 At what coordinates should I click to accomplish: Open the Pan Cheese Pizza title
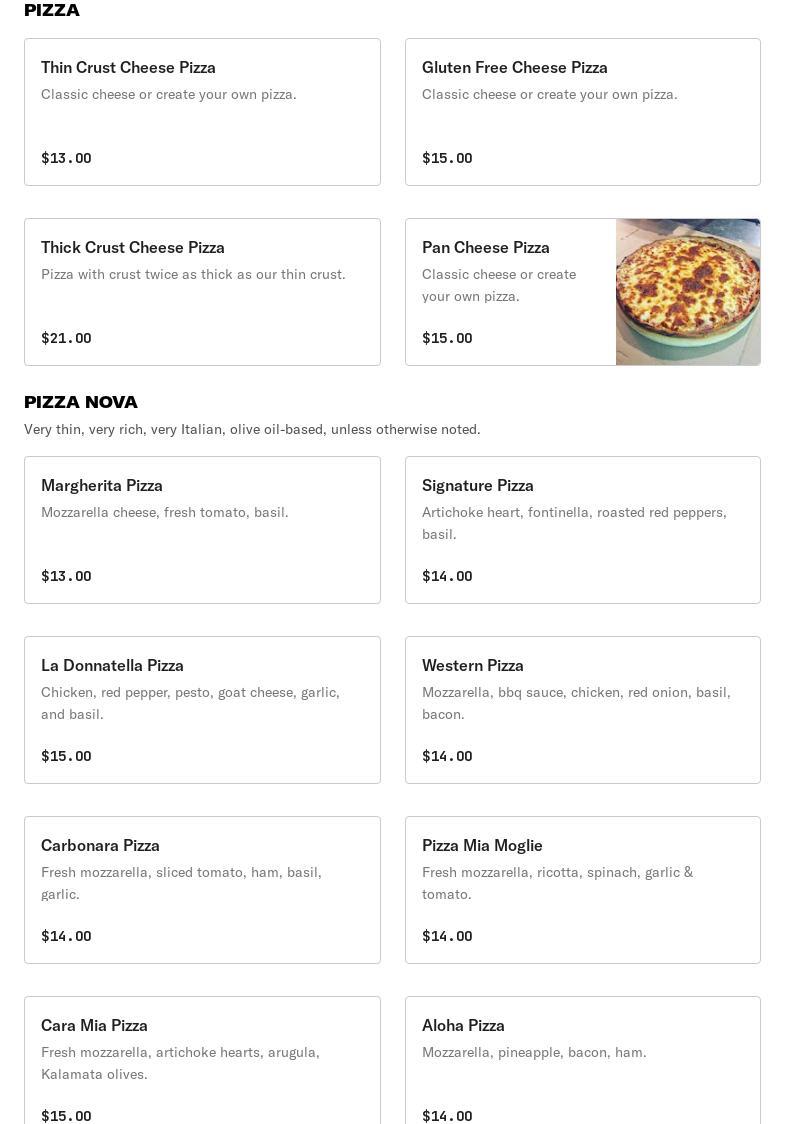pyautogui.click(x=486, y=247)
